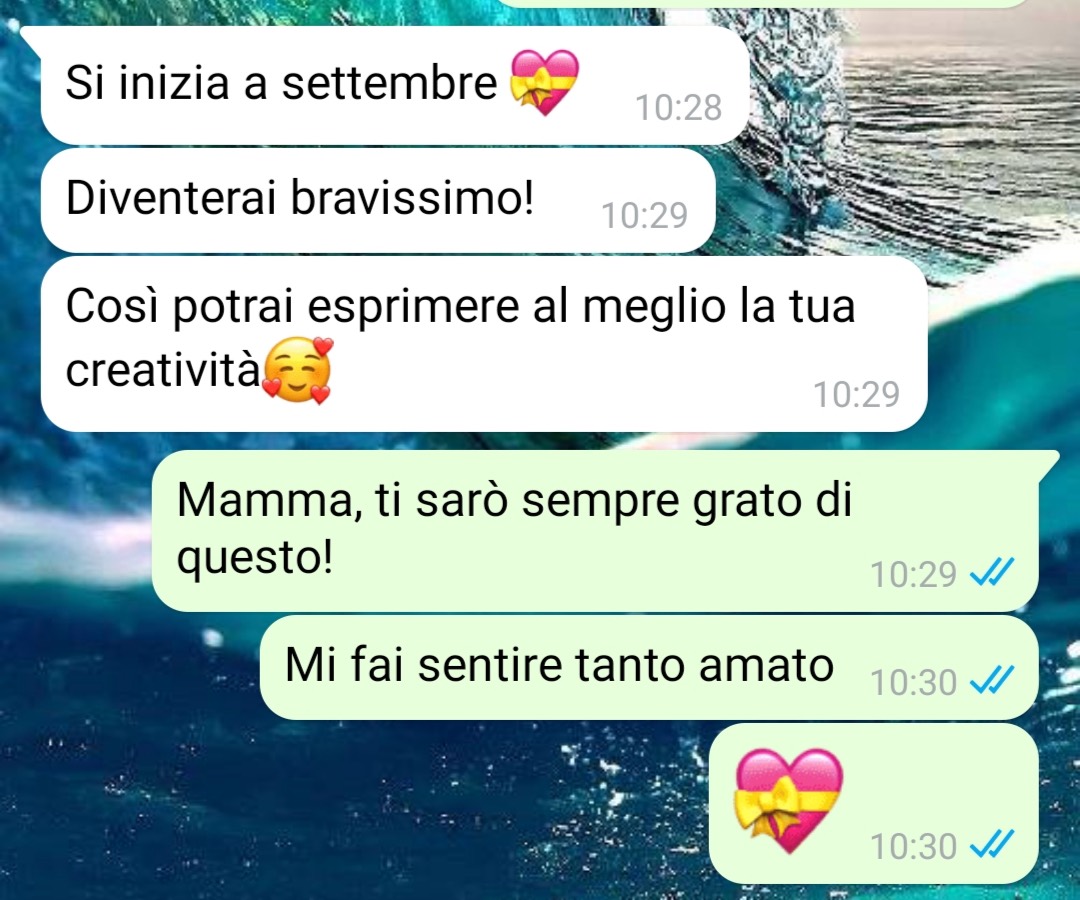Select the "Si inizia a settembre" message
This screenshot has width=1080, height=900.
(395, 86)
